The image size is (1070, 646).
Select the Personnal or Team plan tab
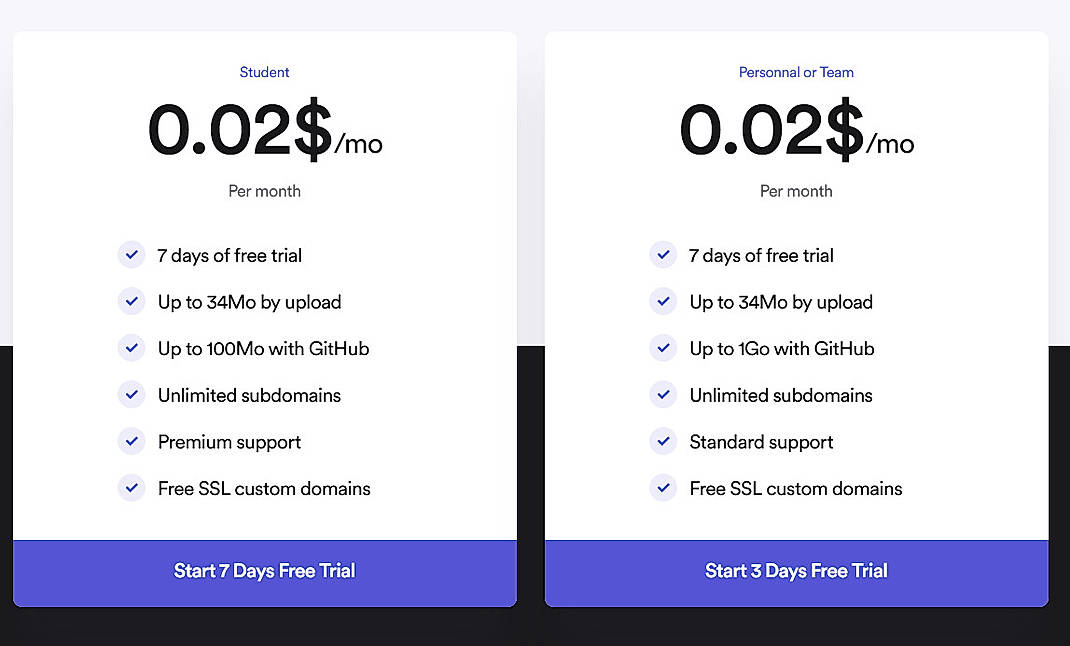[796, 71]
